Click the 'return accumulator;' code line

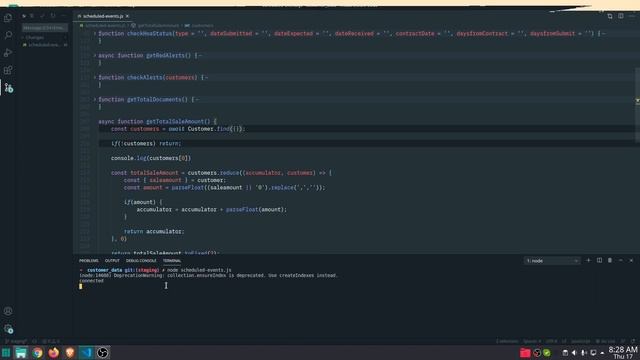coord(154,231)
